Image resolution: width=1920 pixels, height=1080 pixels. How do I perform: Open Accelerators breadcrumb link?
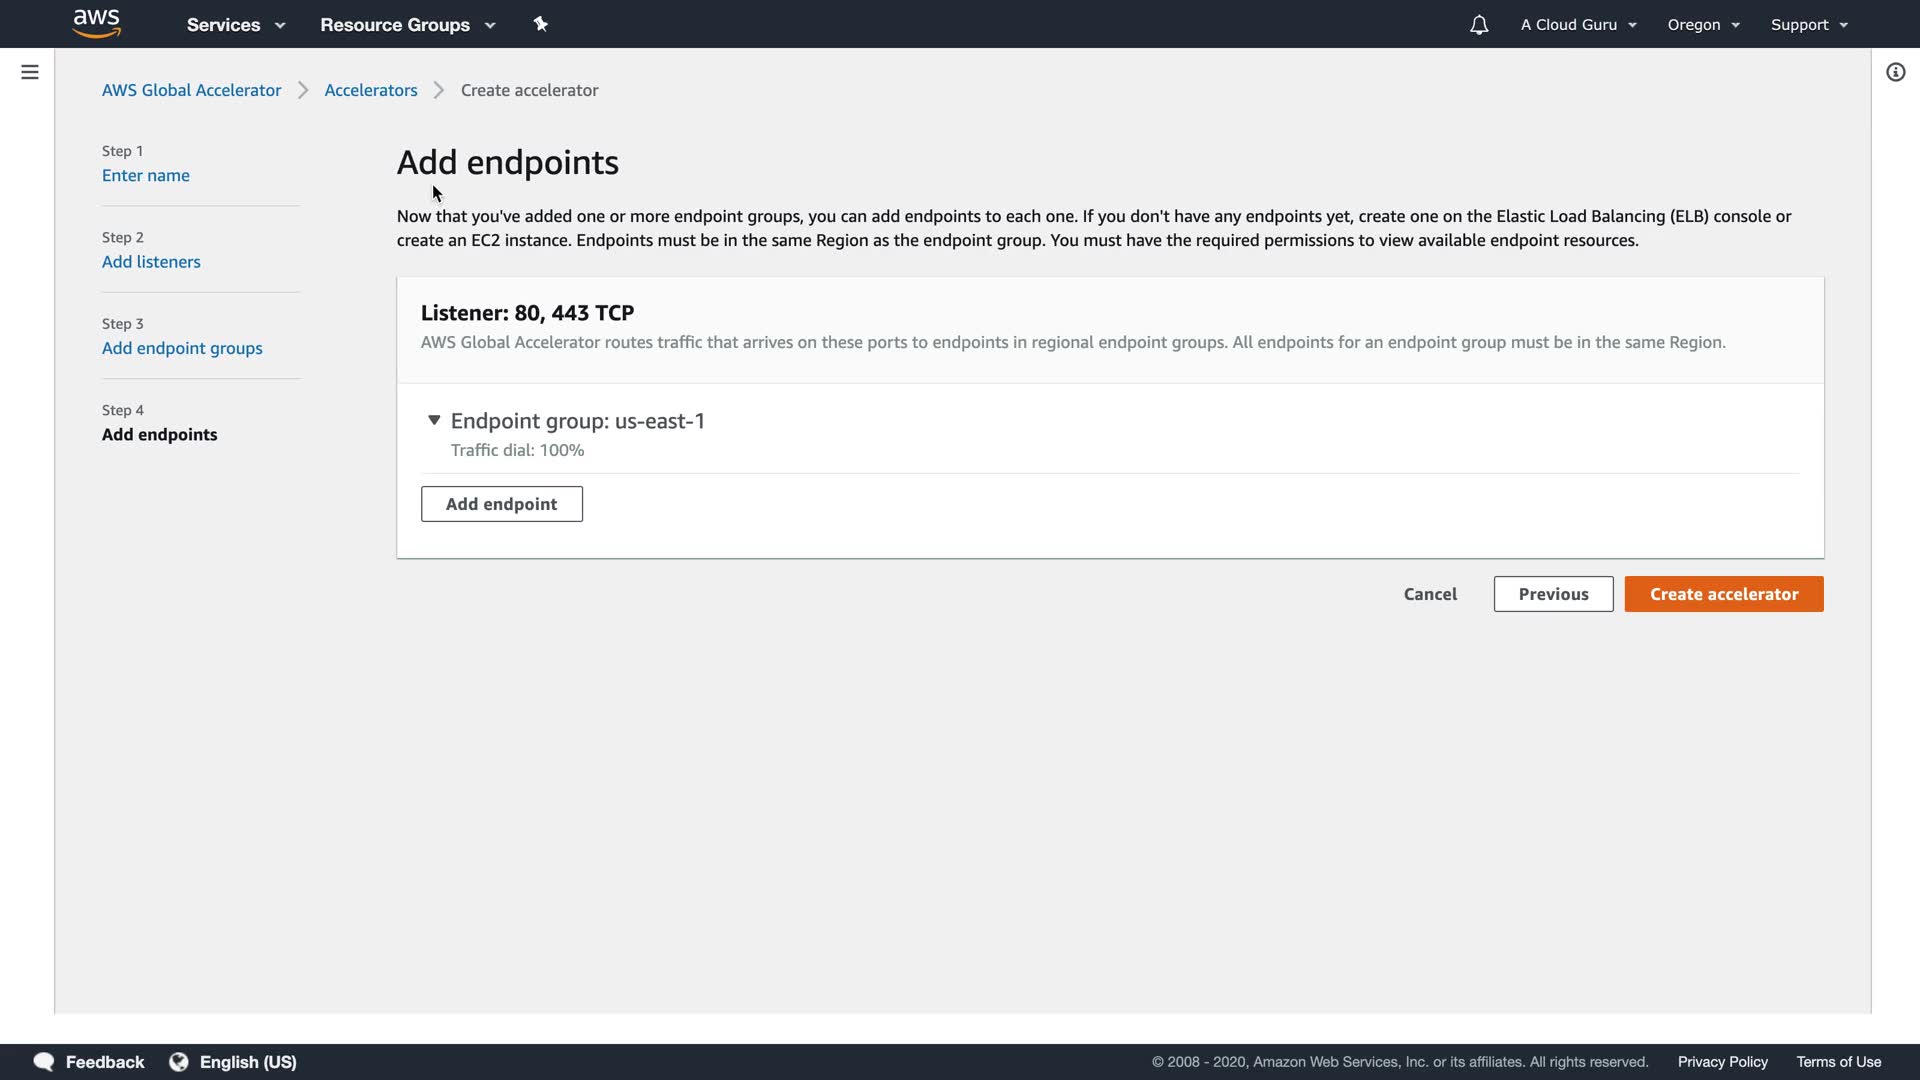click(x=371, y=90)
